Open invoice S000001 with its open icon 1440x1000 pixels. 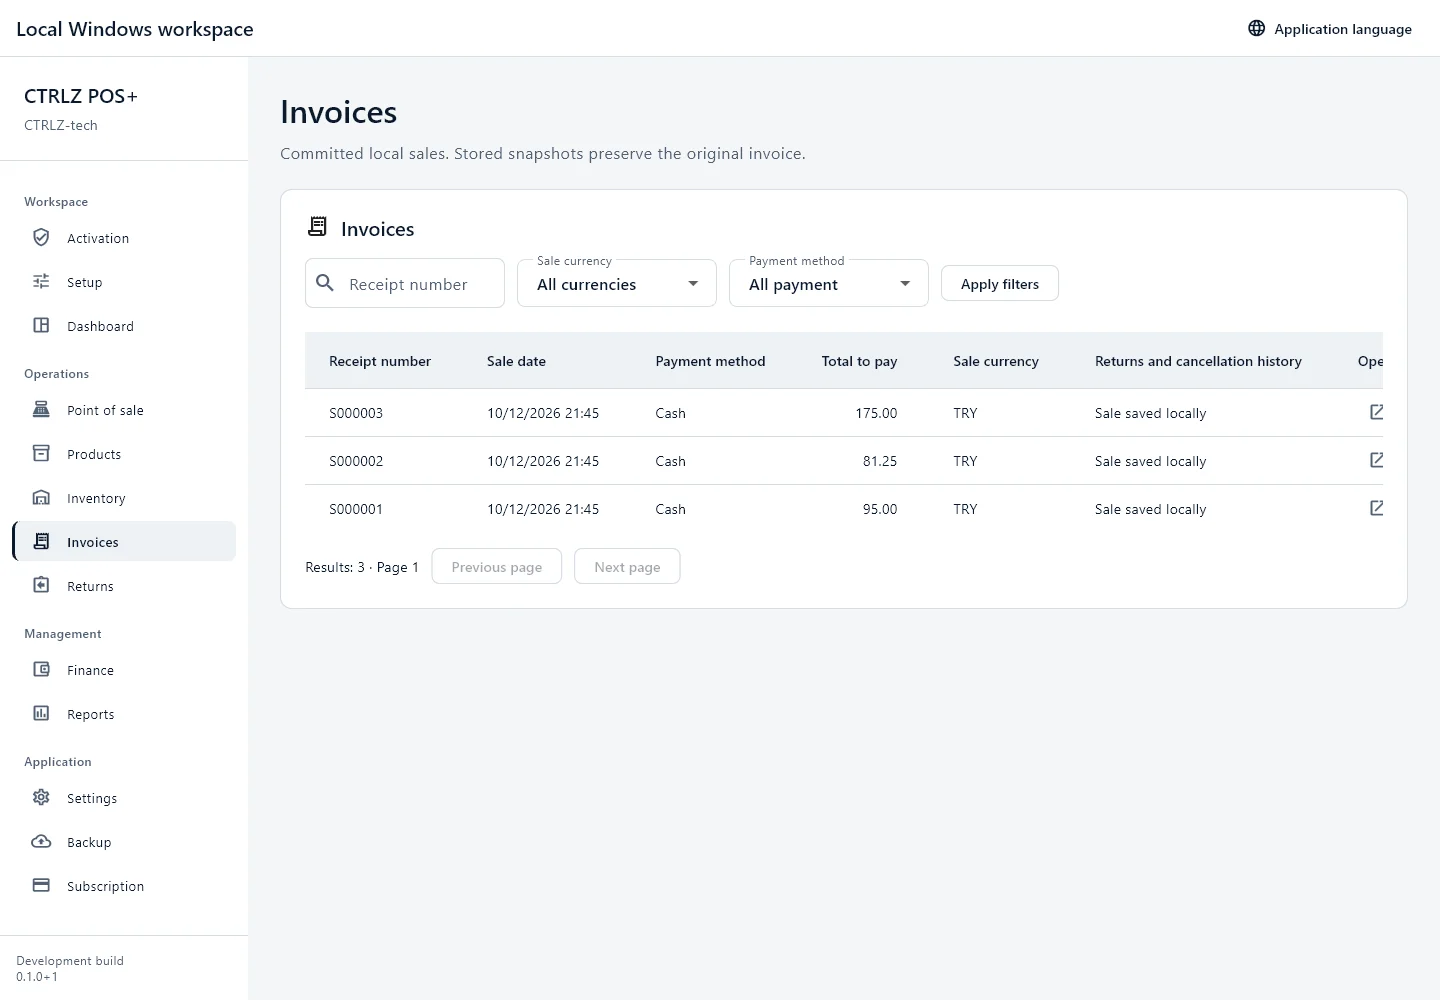1376,508
